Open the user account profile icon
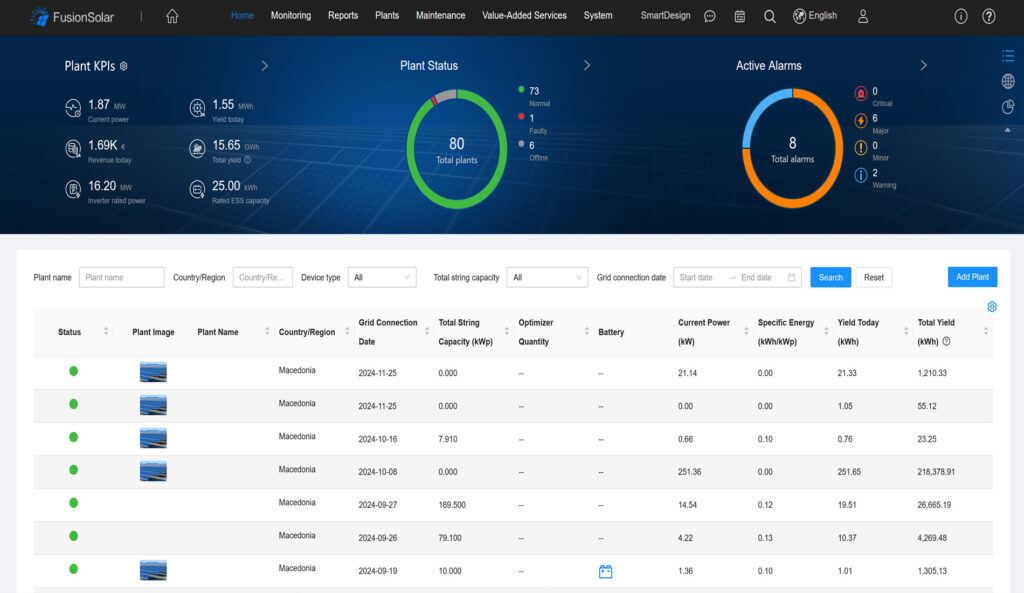This screenshot has width=1024, height=593. pyautogui.click(x=863, y=16)
